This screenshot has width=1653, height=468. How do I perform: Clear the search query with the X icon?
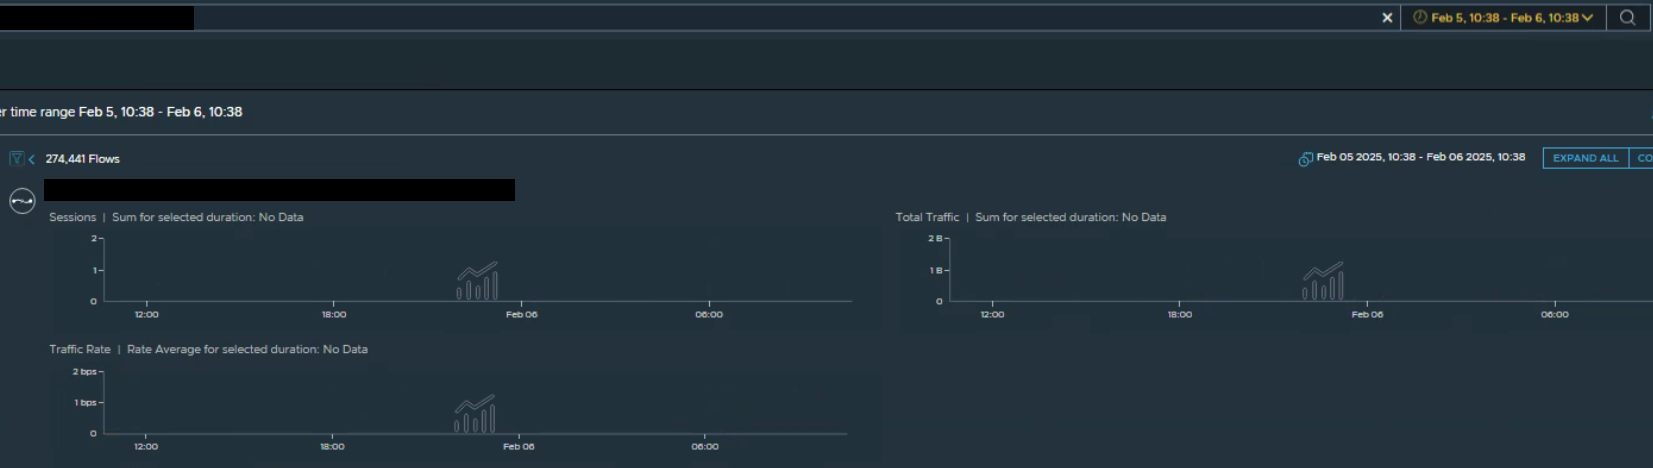point(1387,18)
